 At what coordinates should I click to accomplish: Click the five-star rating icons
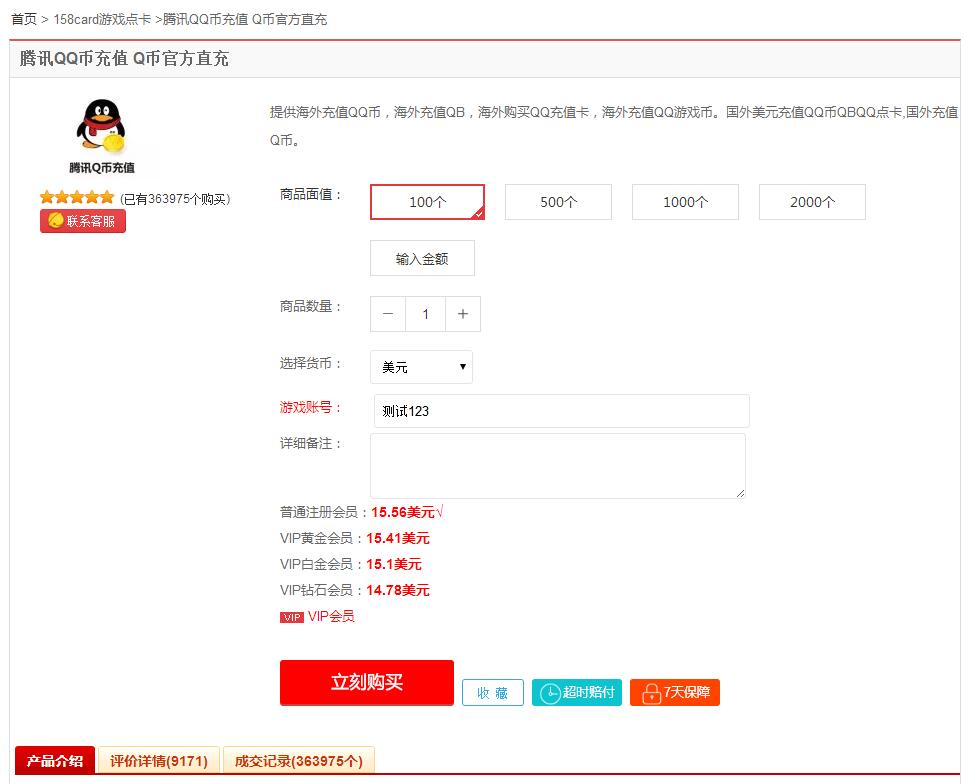(77, 198)
